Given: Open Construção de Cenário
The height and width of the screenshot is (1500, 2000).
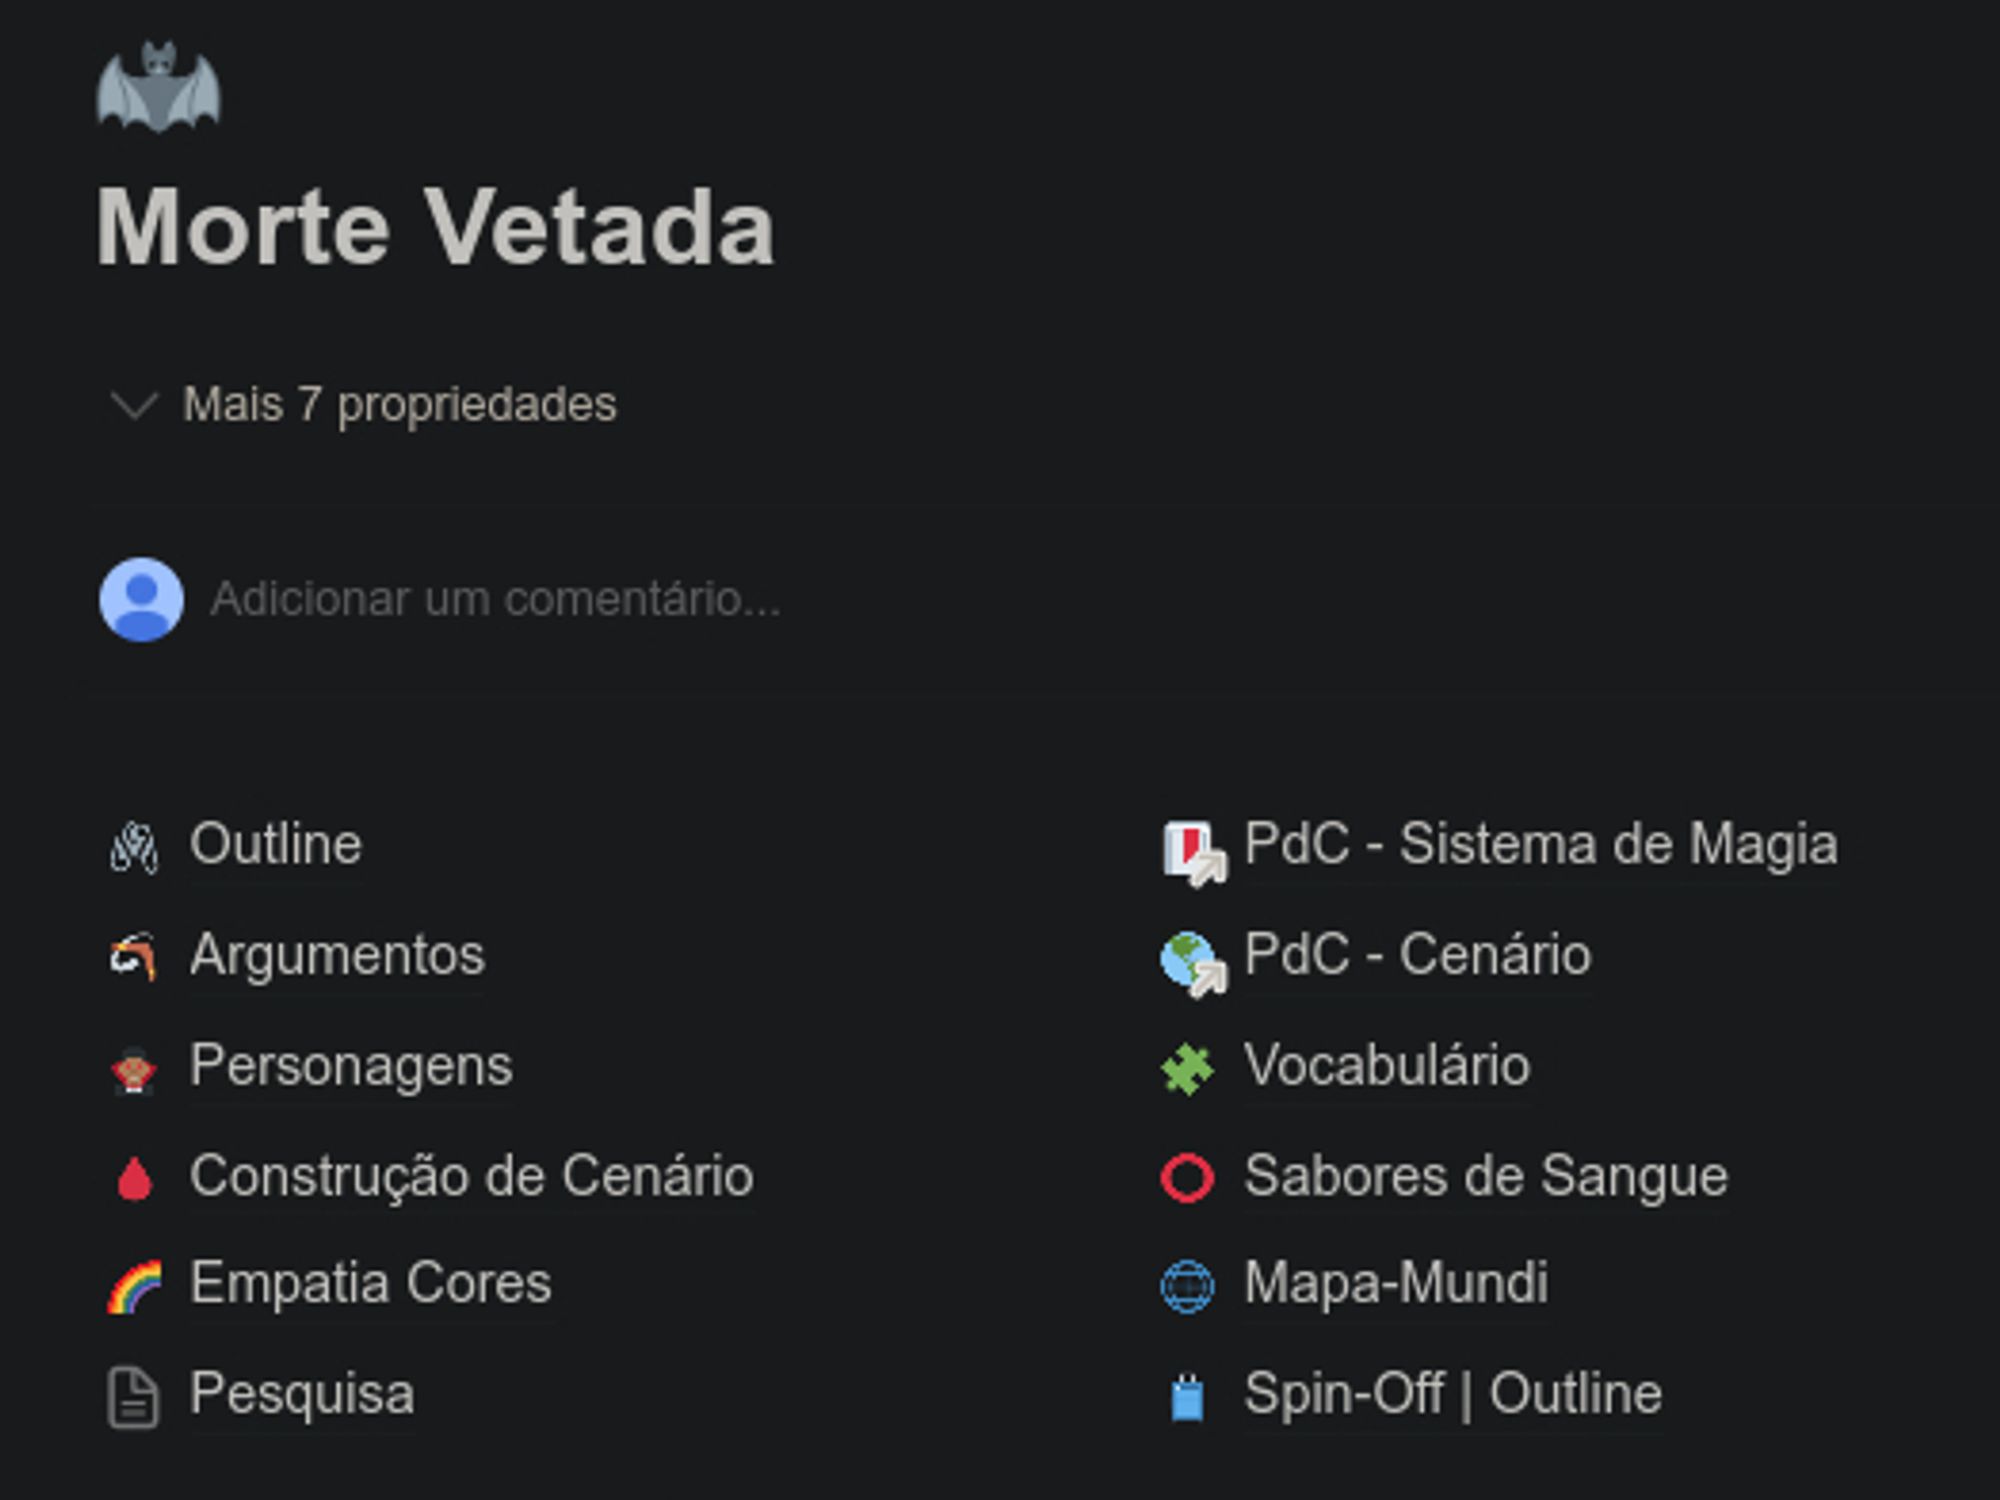Looking at the screenshot, I should pos(466,1174).
